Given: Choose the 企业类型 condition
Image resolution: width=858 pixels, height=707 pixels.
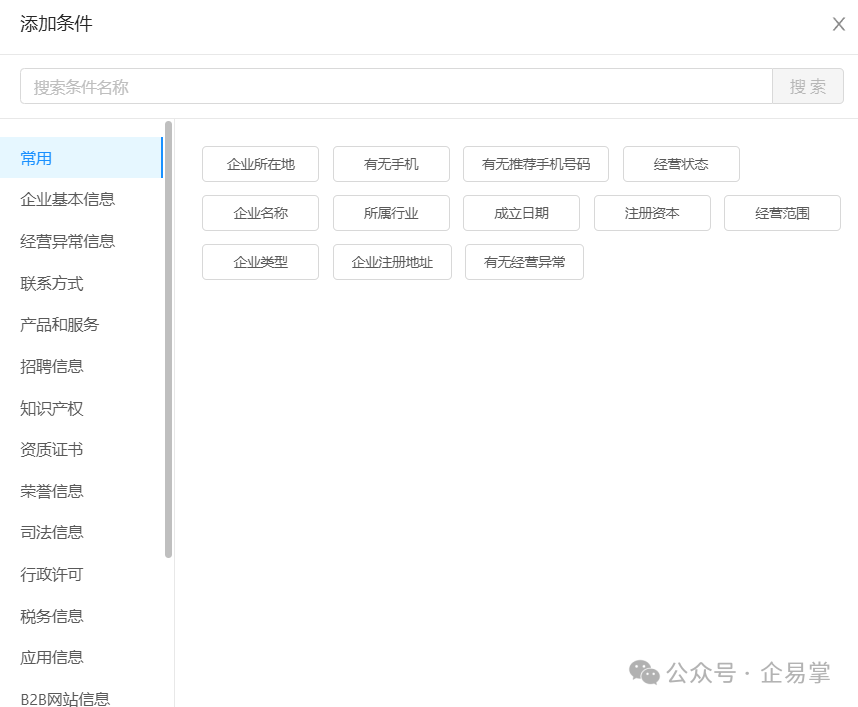Looking at the screenshot, I should coord(260,262).
